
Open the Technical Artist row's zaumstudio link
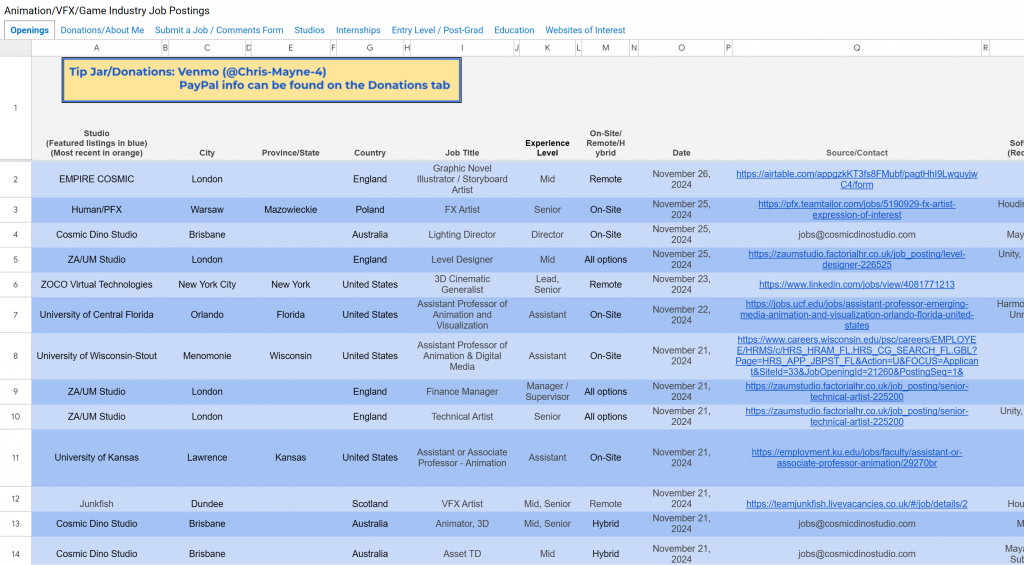click(x=856, y=416)
